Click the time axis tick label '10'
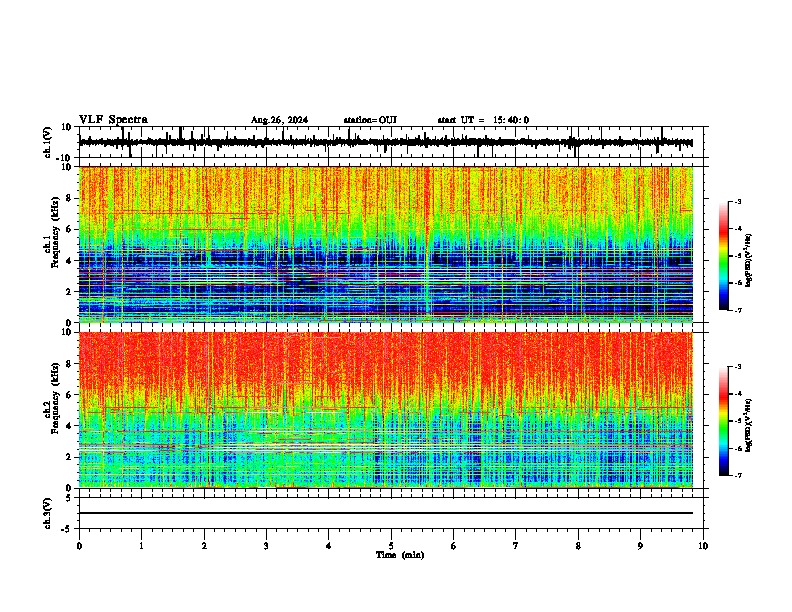The image size is (792, 612). [x=703, y=546]
